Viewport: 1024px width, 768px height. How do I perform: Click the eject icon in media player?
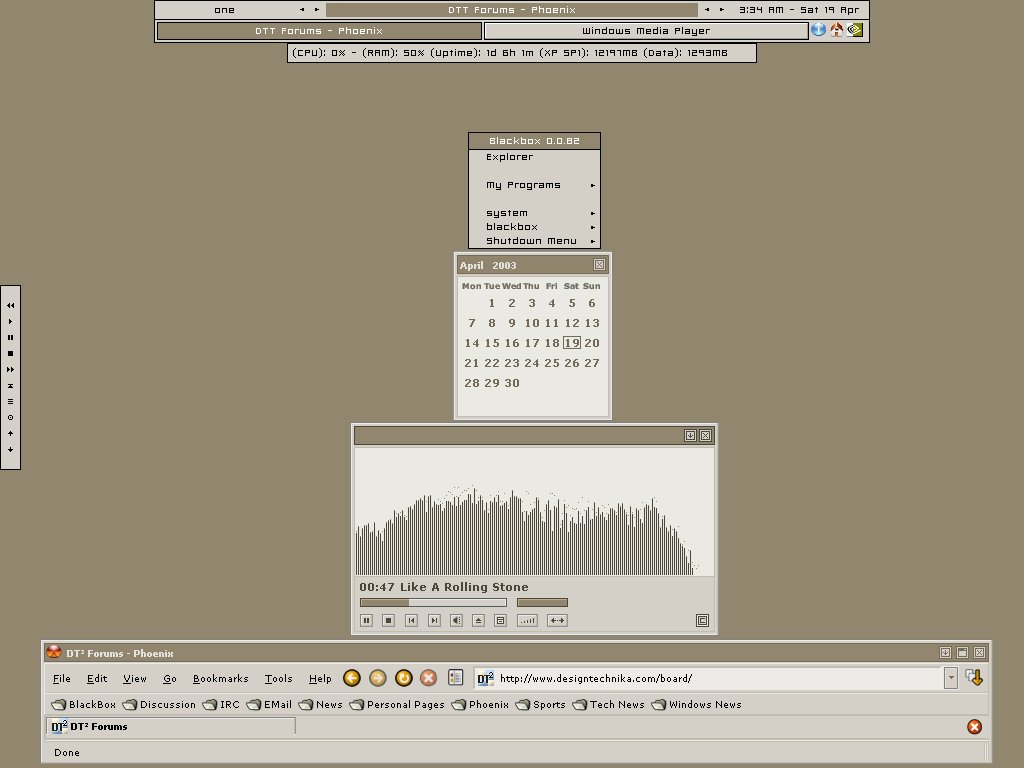click(479, 621)
